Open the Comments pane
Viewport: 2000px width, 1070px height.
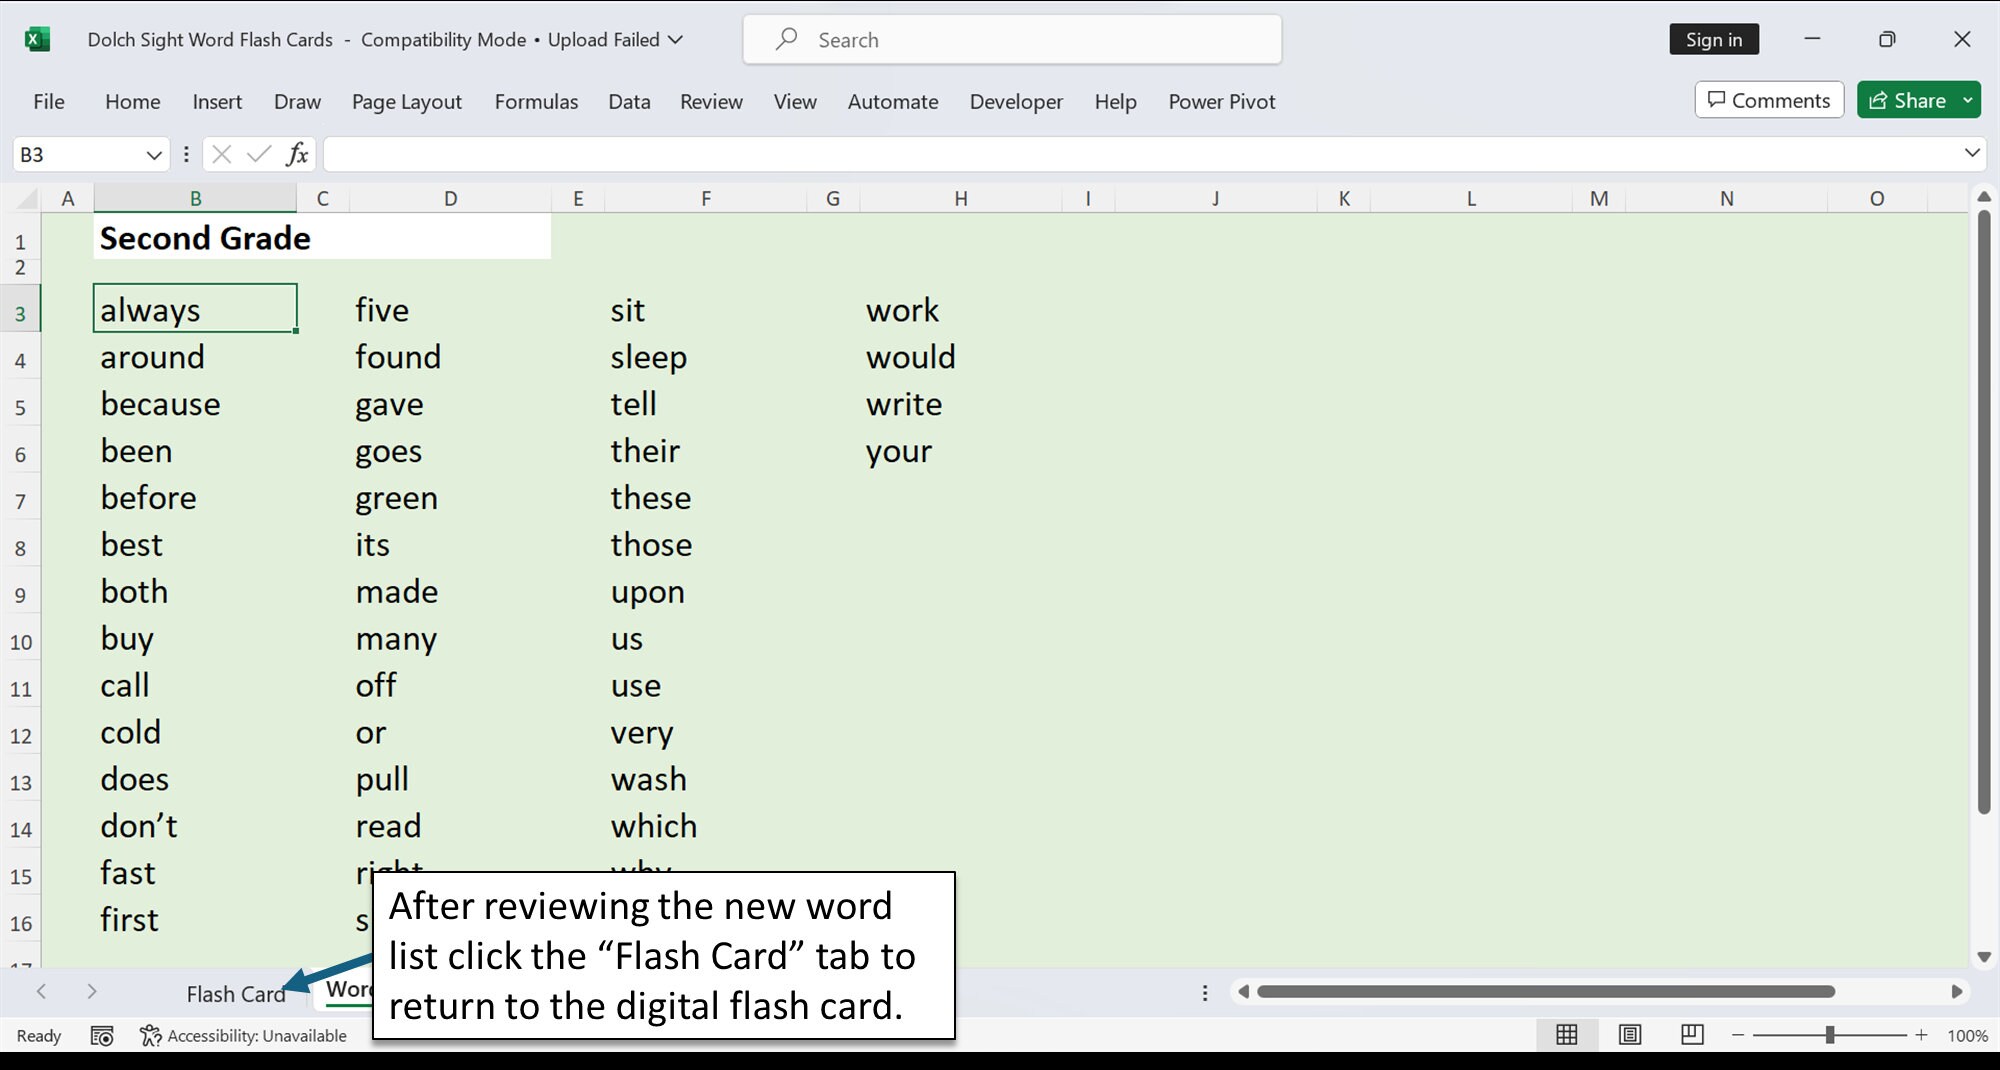point(1768,100)
